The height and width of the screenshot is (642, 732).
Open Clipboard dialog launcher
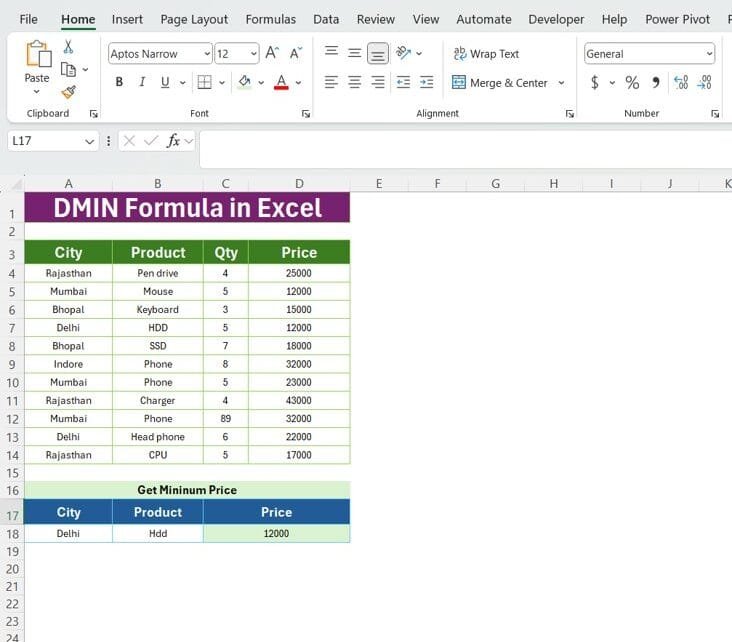tap(93, 113)
